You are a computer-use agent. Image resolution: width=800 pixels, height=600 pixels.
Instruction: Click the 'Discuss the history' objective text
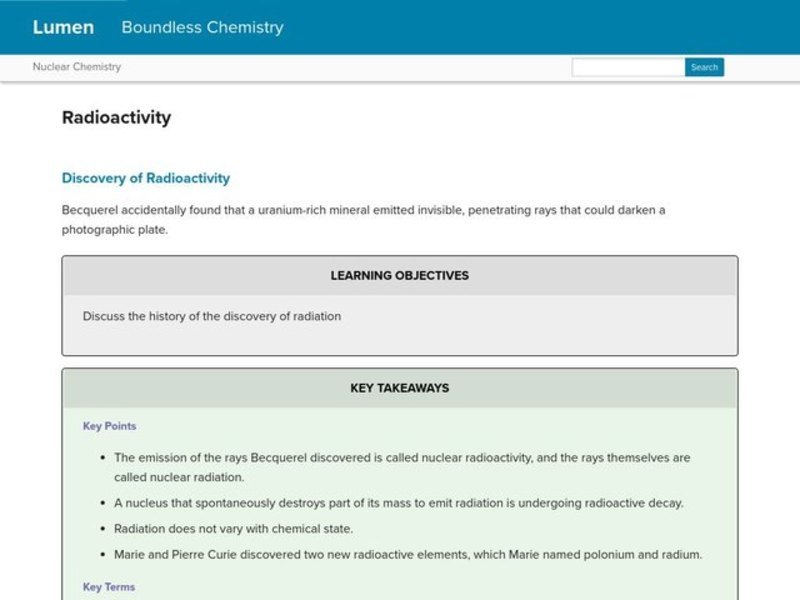[x=212, y=316]
